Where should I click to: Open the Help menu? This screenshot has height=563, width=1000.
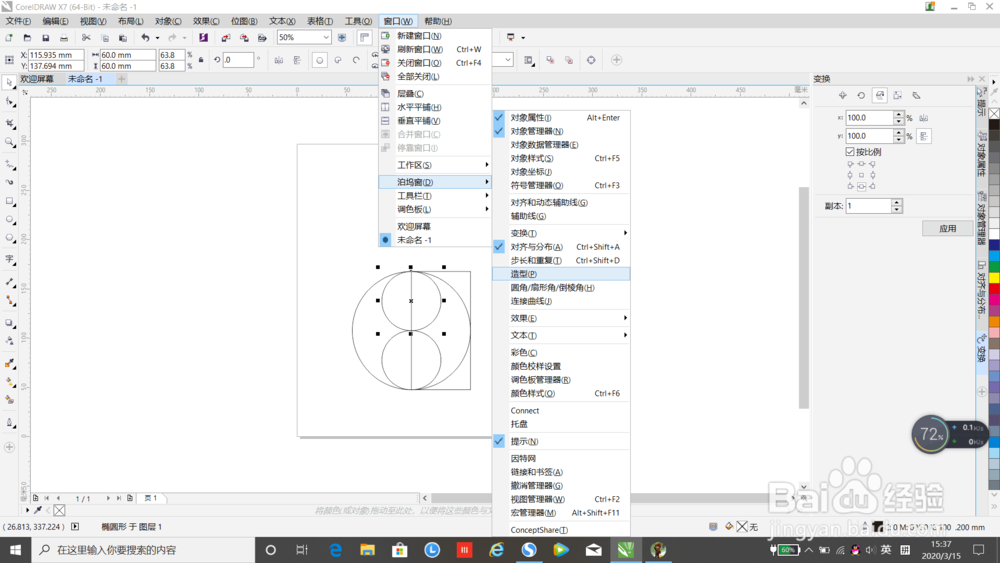tap(438, 21)
